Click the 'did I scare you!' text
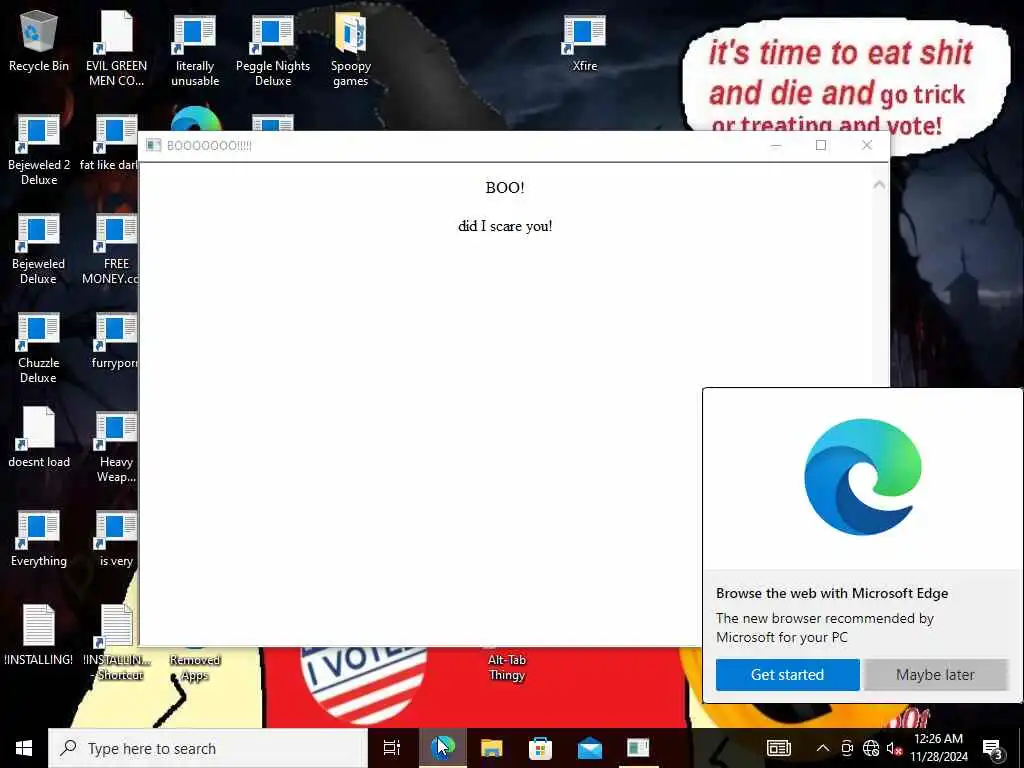This screenshot has height=768, width=1024. coord(505,226)
